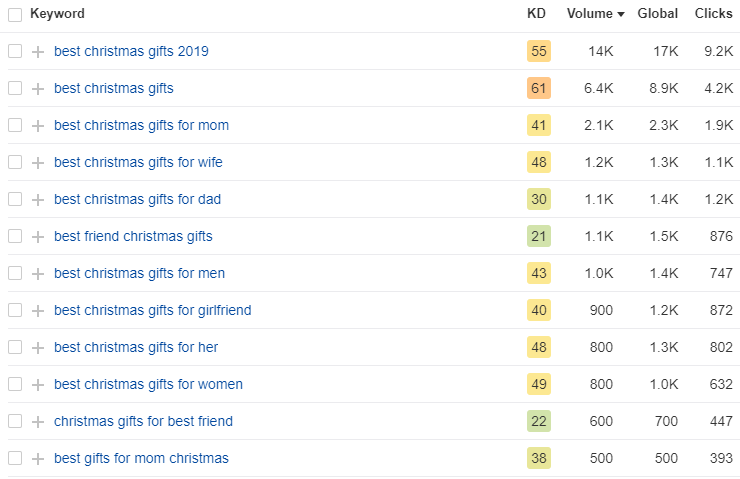Click plus icon for 'best christmas gifts for women'
740x479 pixels.
[x=38, y=385]
